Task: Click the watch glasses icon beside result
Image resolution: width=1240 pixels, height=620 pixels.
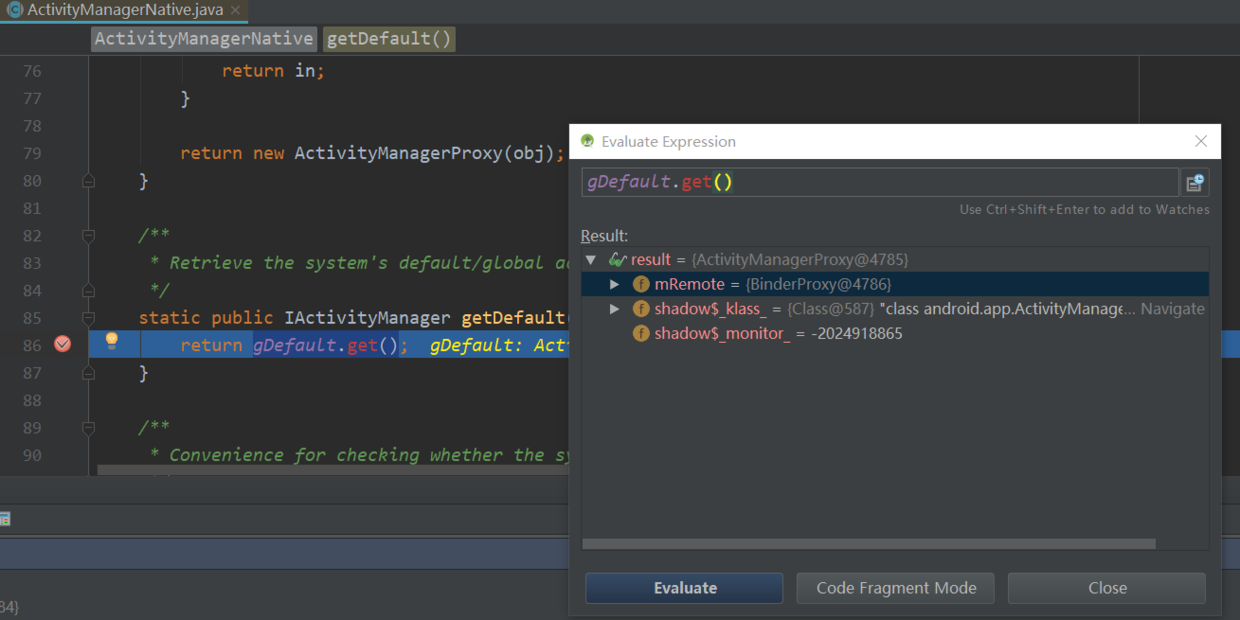Action: pyautogui.click(x=618, y=260)
